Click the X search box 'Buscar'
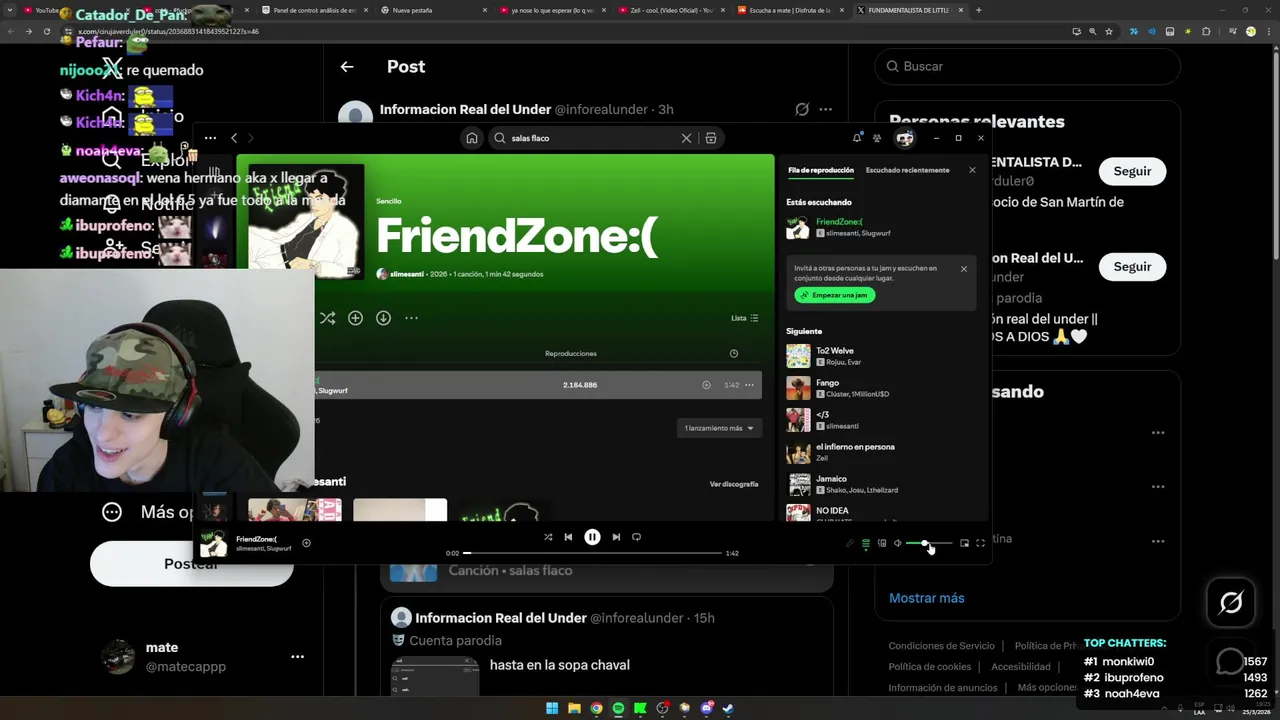 pyautogui.click(x=1028, y=66)
